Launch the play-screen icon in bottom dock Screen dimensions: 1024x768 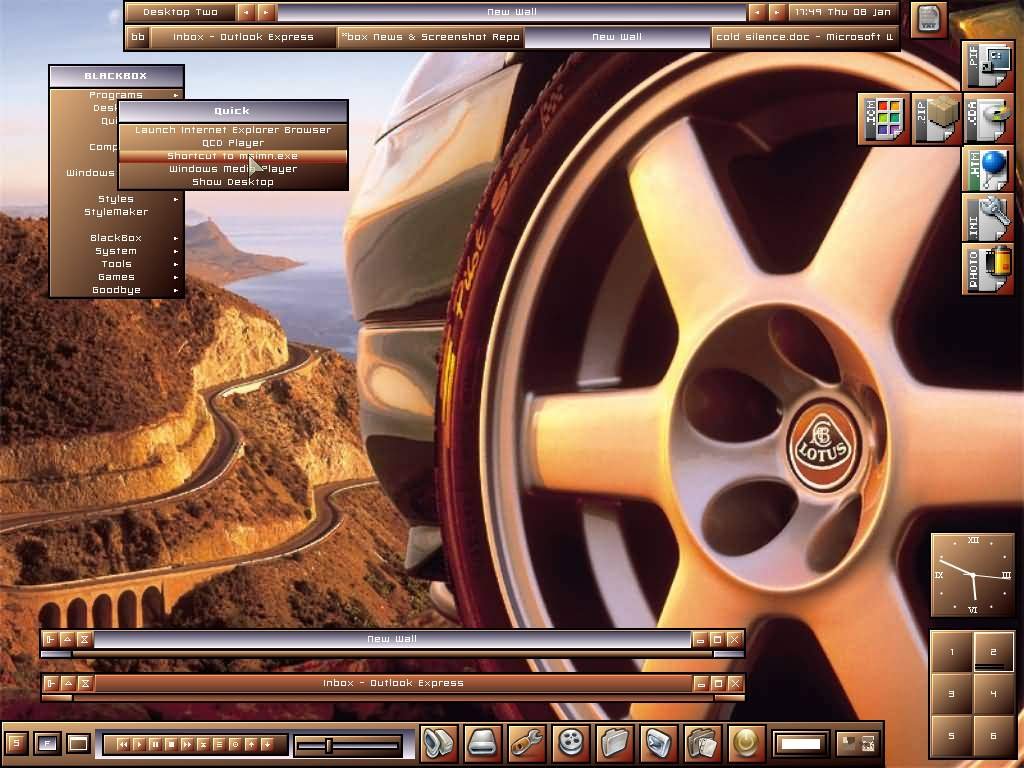coord(658,743)
